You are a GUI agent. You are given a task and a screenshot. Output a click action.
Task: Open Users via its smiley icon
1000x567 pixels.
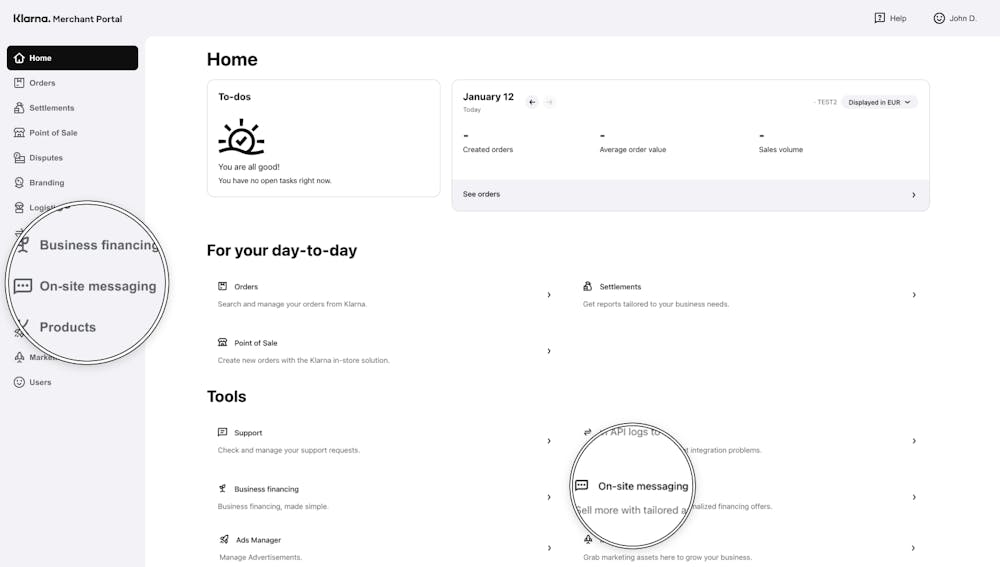tap(19, 382)
